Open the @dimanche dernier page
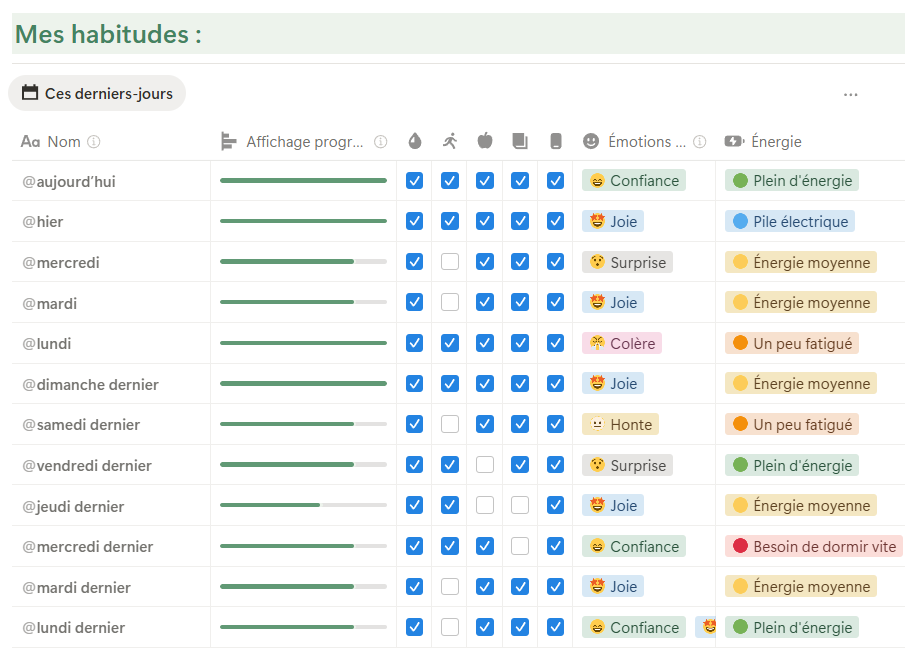This screenshot has width=912, height=648. [x=90, y=384]
